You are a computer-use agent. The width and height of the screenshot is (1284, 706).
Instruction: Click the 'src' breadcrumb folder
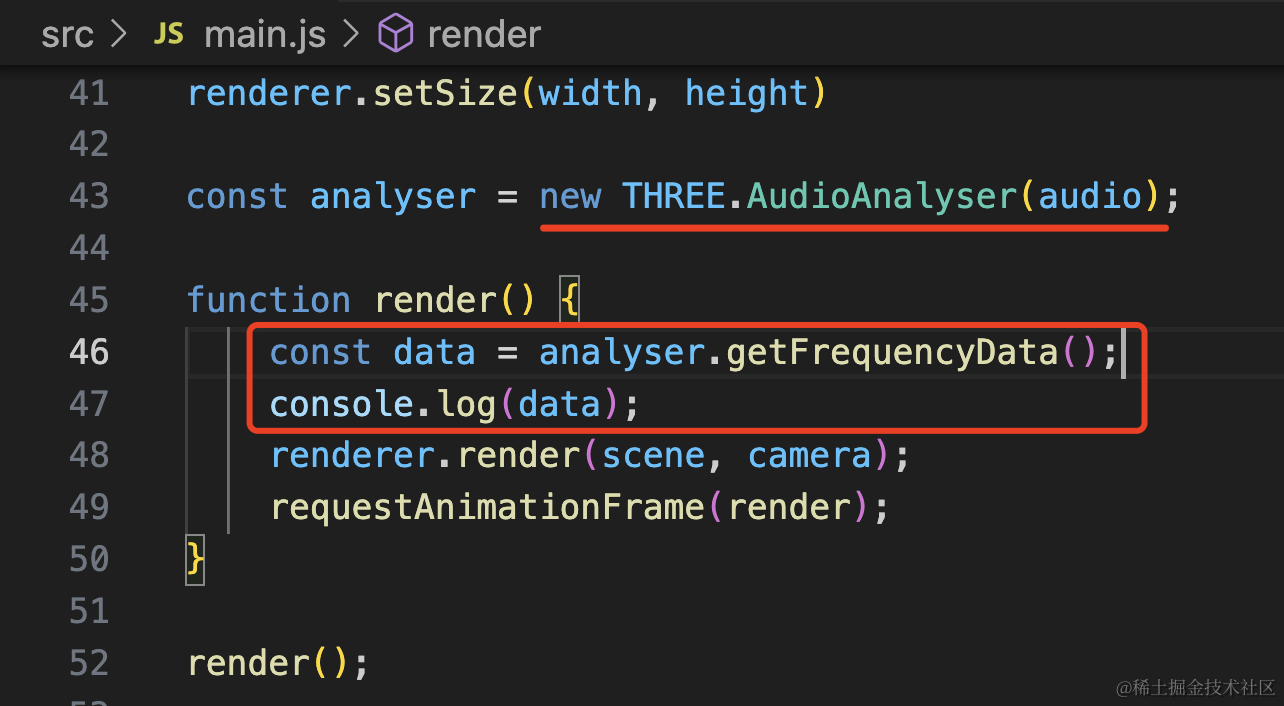point(68,35)
